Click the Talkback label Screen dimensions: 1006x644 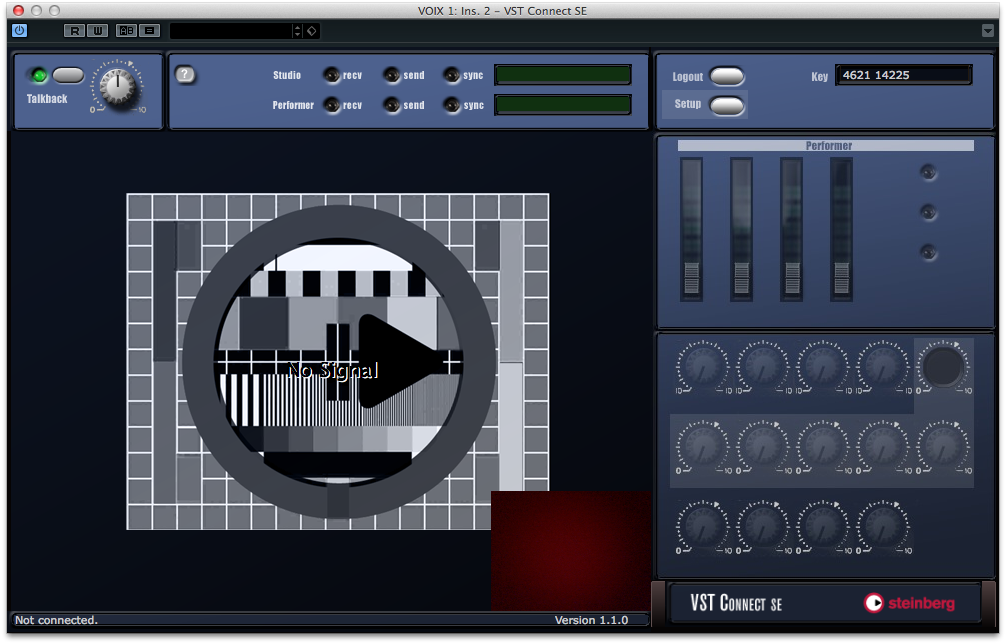click(x=47, y=99)
